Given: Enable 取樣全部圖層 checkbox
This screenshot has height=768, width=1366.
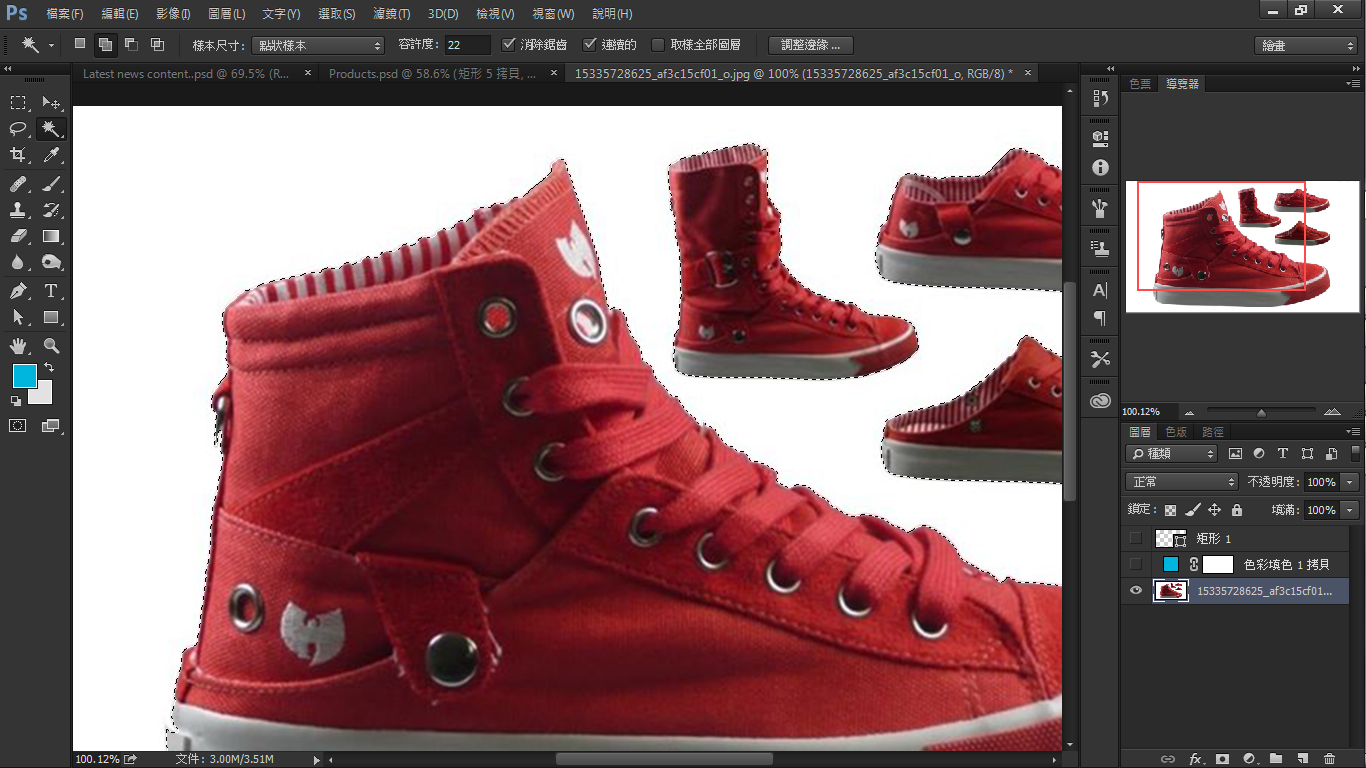Looking at the screenshot, I should (657, 45).
